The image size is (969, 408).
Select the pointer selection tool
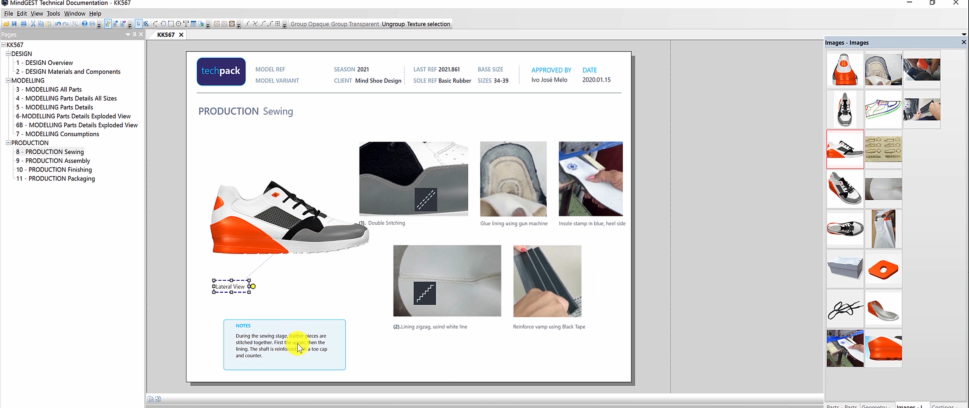click(138, 24)
